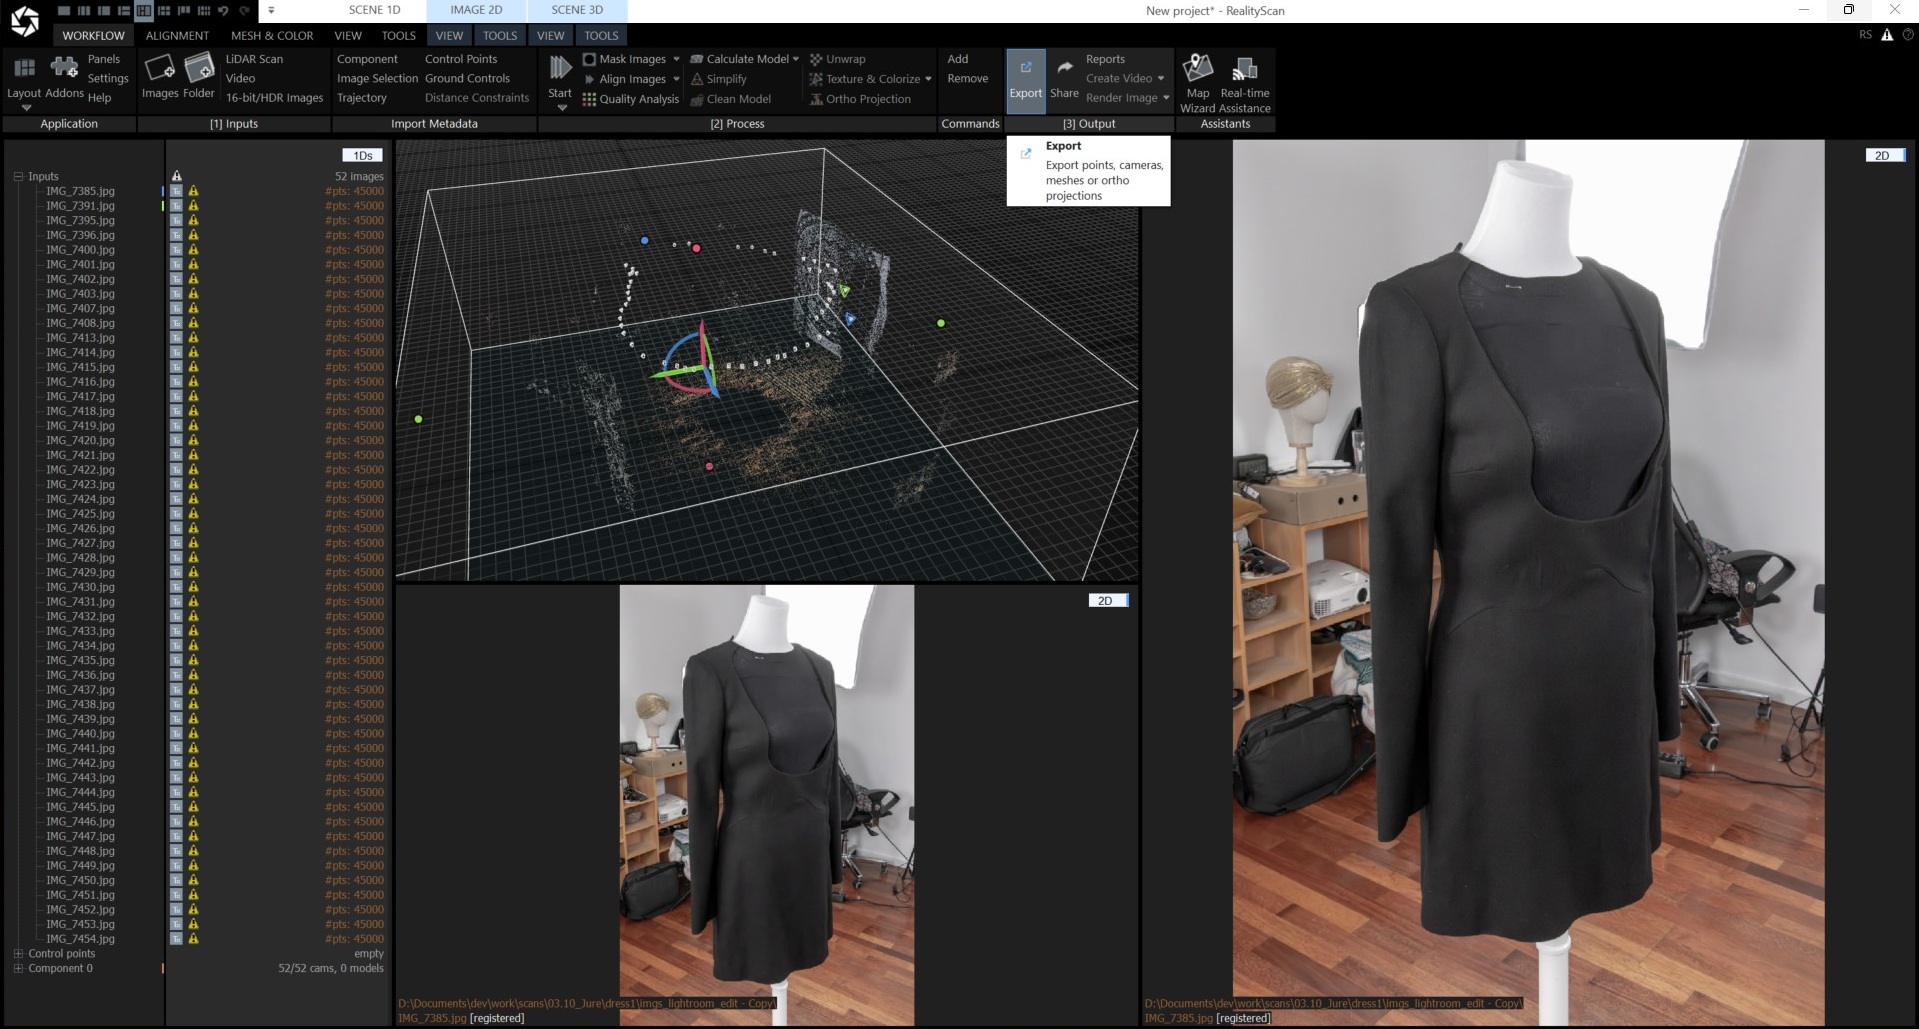The height and width of the screenshot is (1029, 1919).
Task: Click the Export button
Action: click(1026, 80)
